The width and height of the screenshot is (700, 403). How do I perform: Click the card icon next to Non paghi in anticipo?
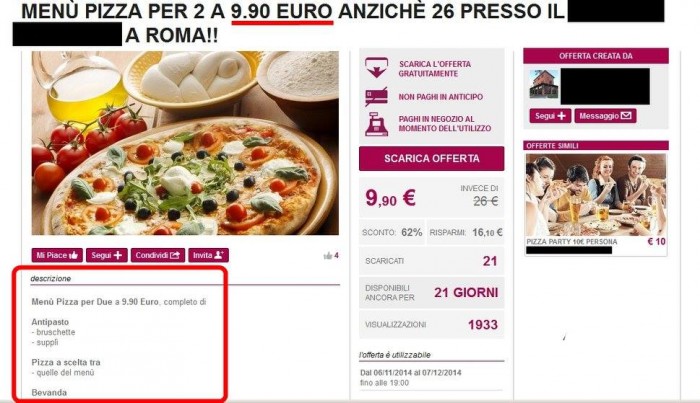pos(376,97)
